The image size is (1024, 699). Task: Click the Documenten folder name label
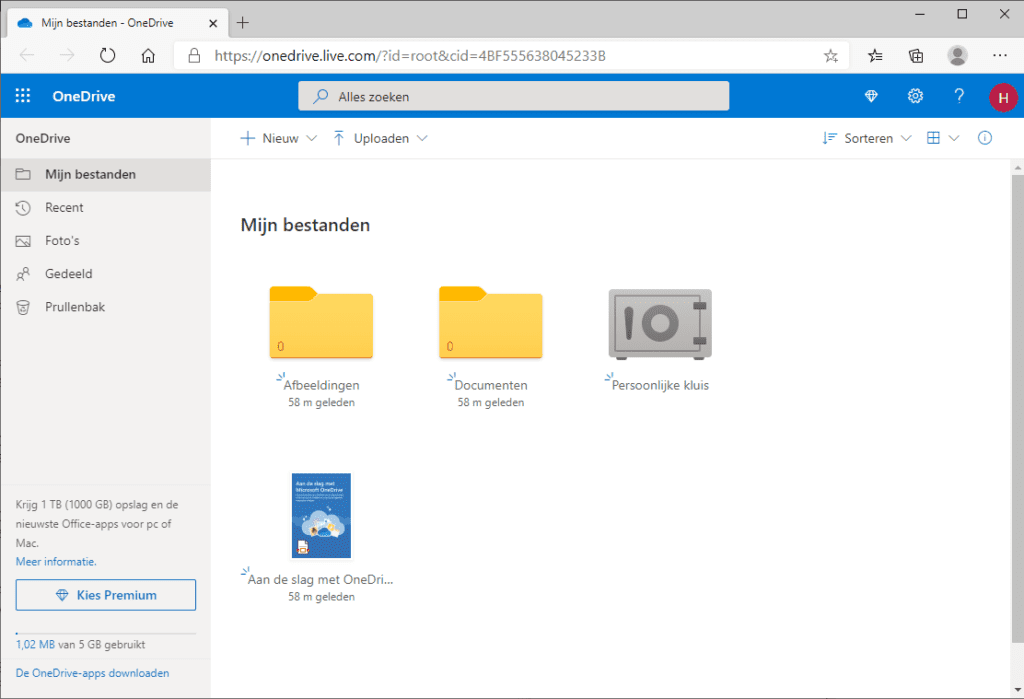(491, 385)
